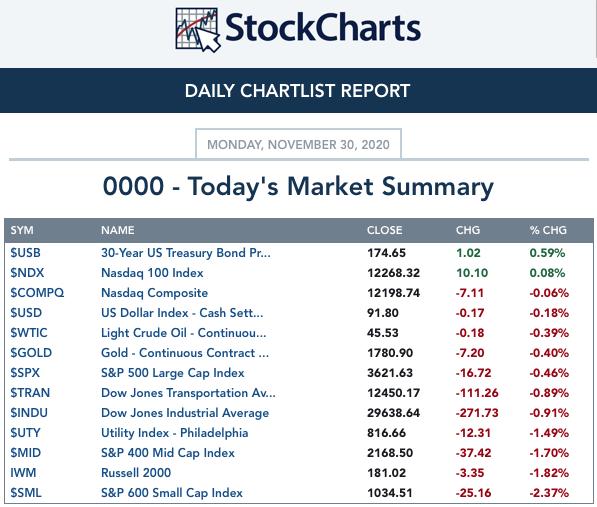Select the $COMPQ ticker symbol
The width and height of the screenshot is (597, 507).
[x=37, y=293]
